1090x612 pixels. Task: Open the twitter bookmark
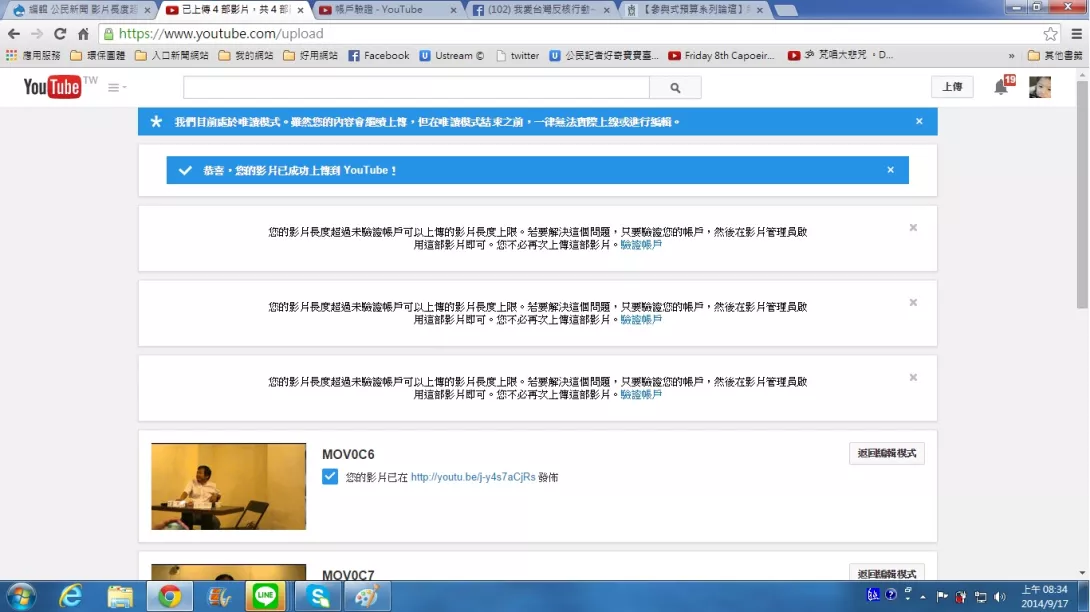pyautogui.click(x=518, y=55)
